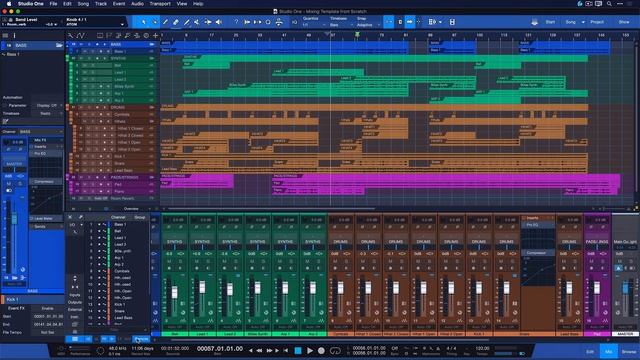Screen dimensions: 640x360
Task: Open the Track menu
Action: pyautogui.click(x=101, y=4)
